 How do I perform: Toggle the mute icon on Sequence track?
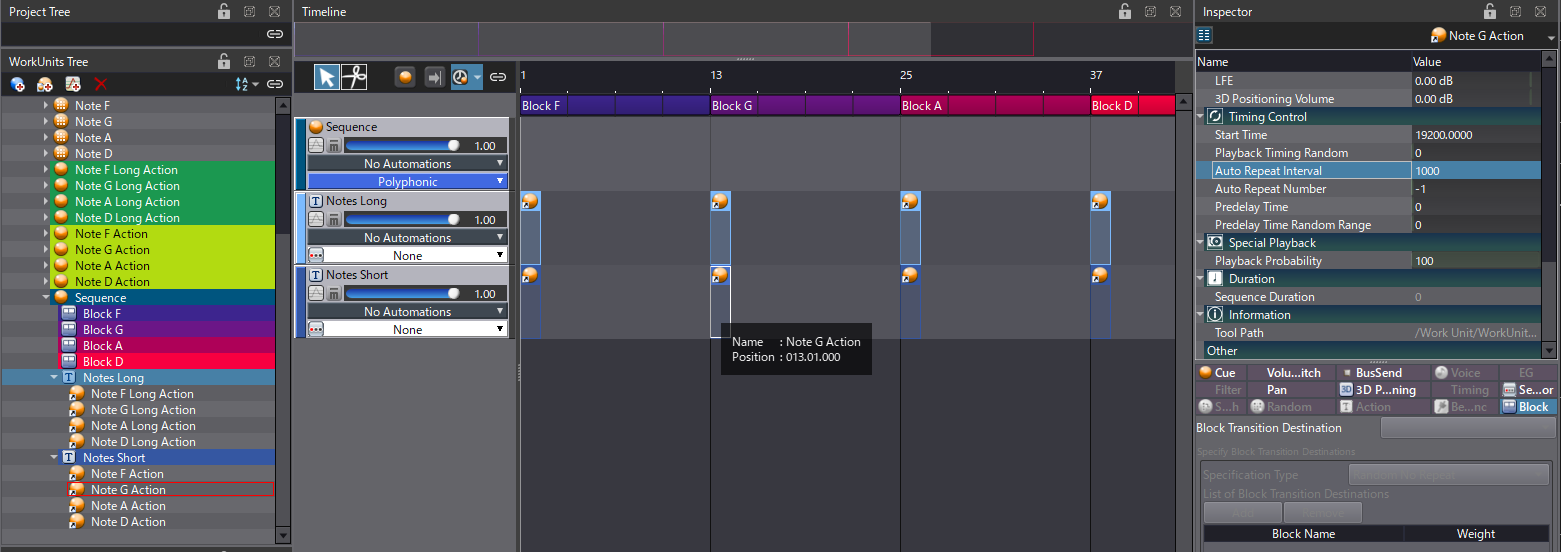(x=334, y=145)
